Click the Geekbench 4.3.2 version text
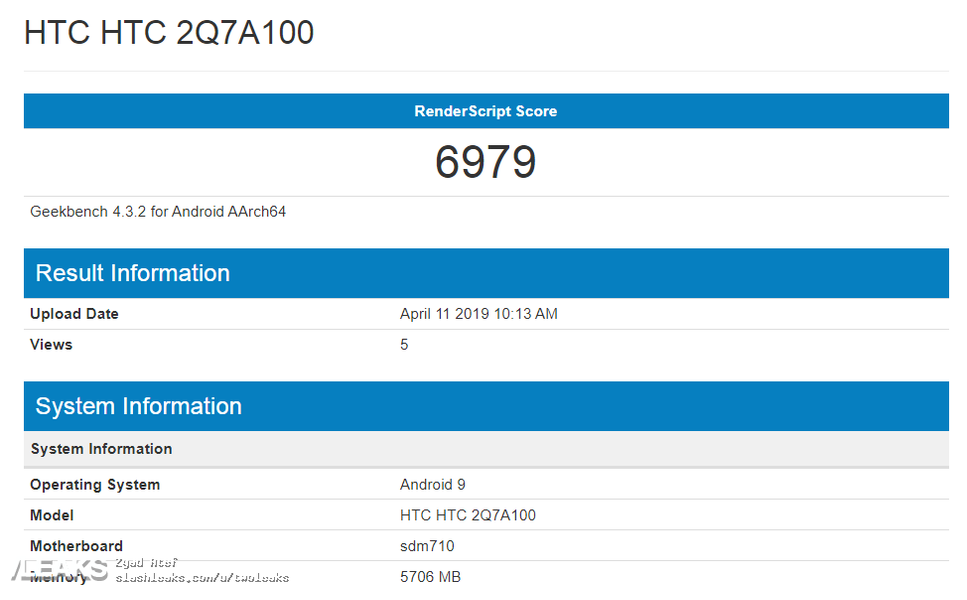The height and width of the screenshot is (600, 967). click(x=158, y=212)
